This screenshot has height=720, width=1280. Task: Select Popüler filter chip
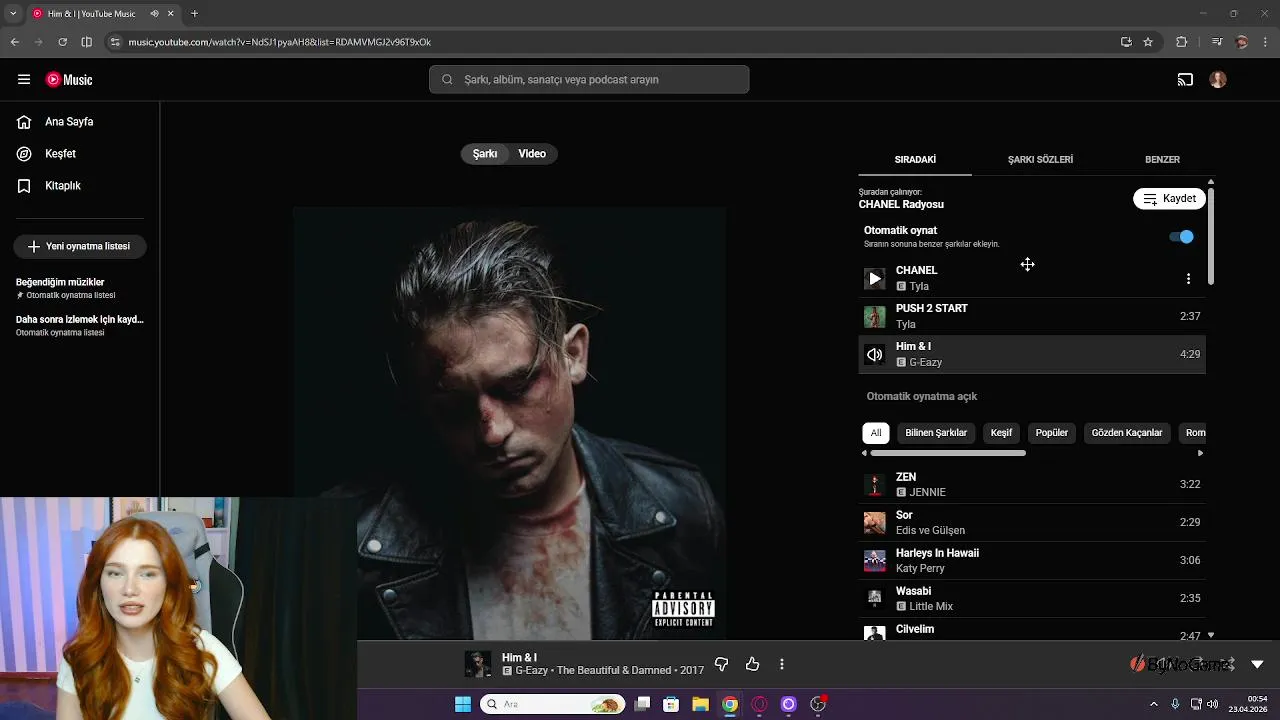click(x=1052, y=433)
